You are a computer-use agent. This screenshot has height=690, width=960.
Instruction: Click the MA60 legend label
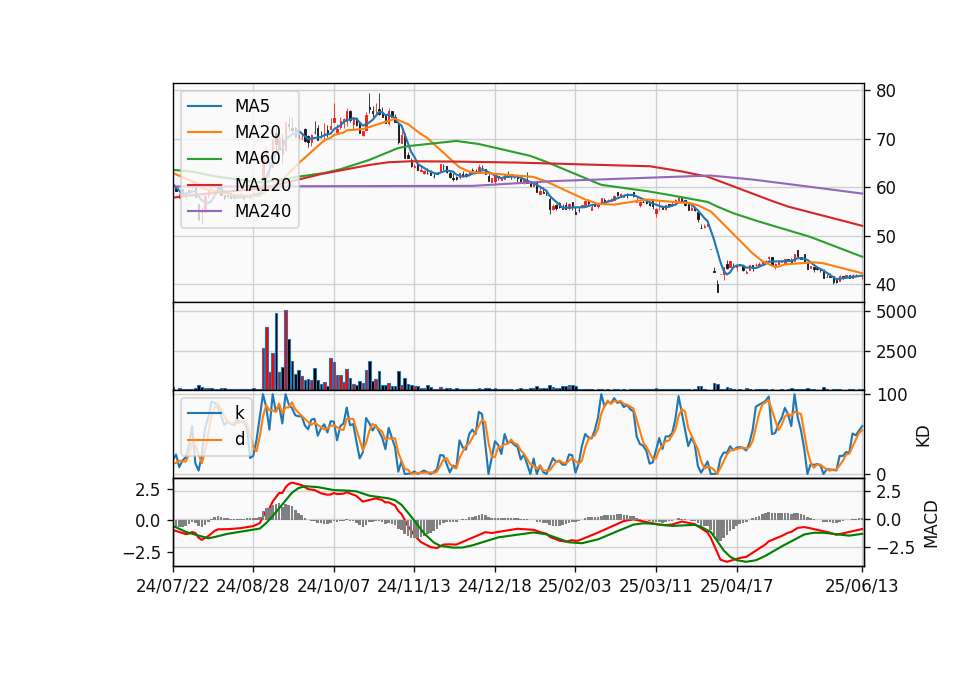(x=257, y=158)
